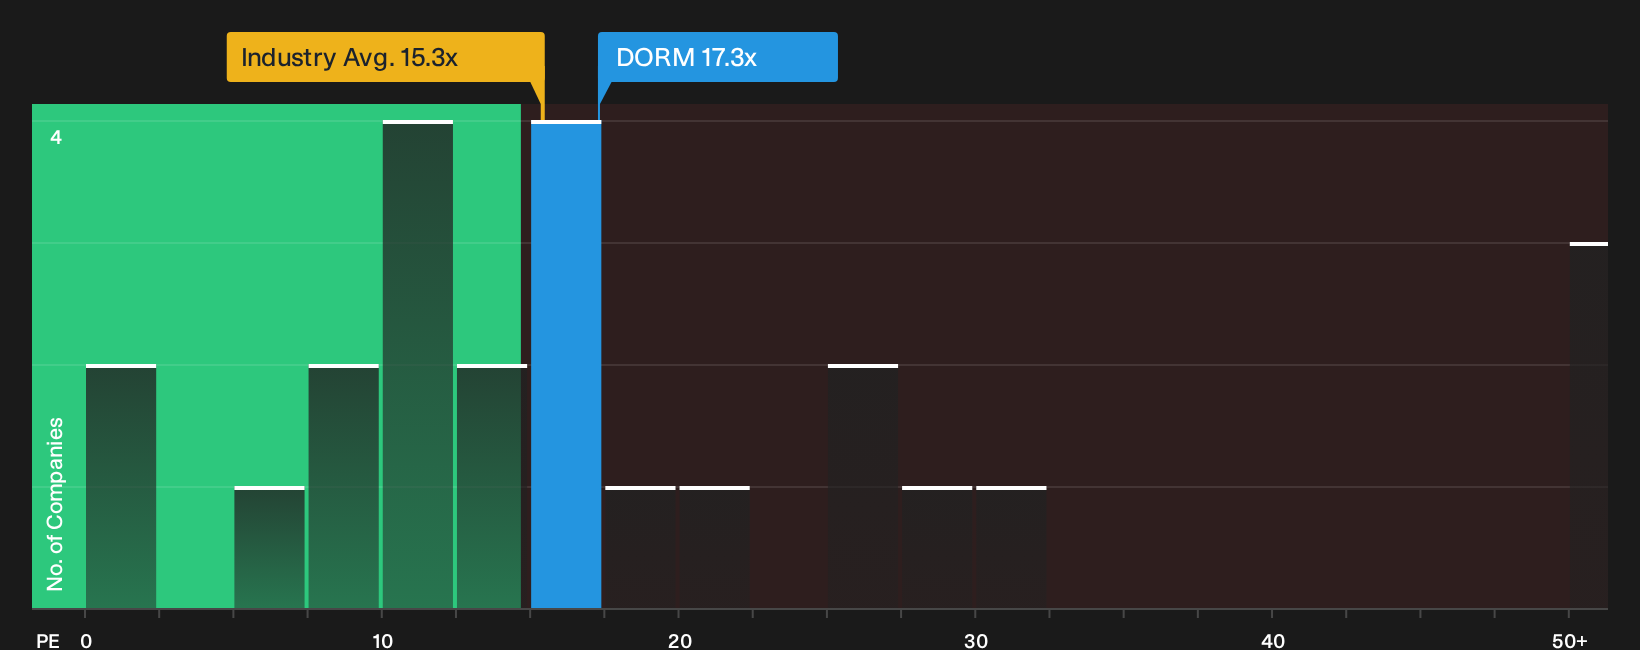
Task: Select the bar at PE 0
Action: tap(121, 487)
